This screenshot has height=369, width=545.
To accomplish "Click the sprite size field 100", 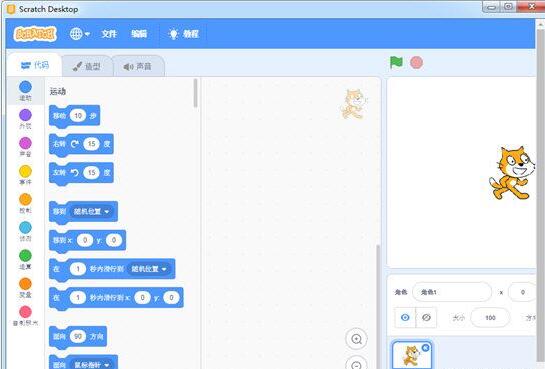I will [490, 318].
